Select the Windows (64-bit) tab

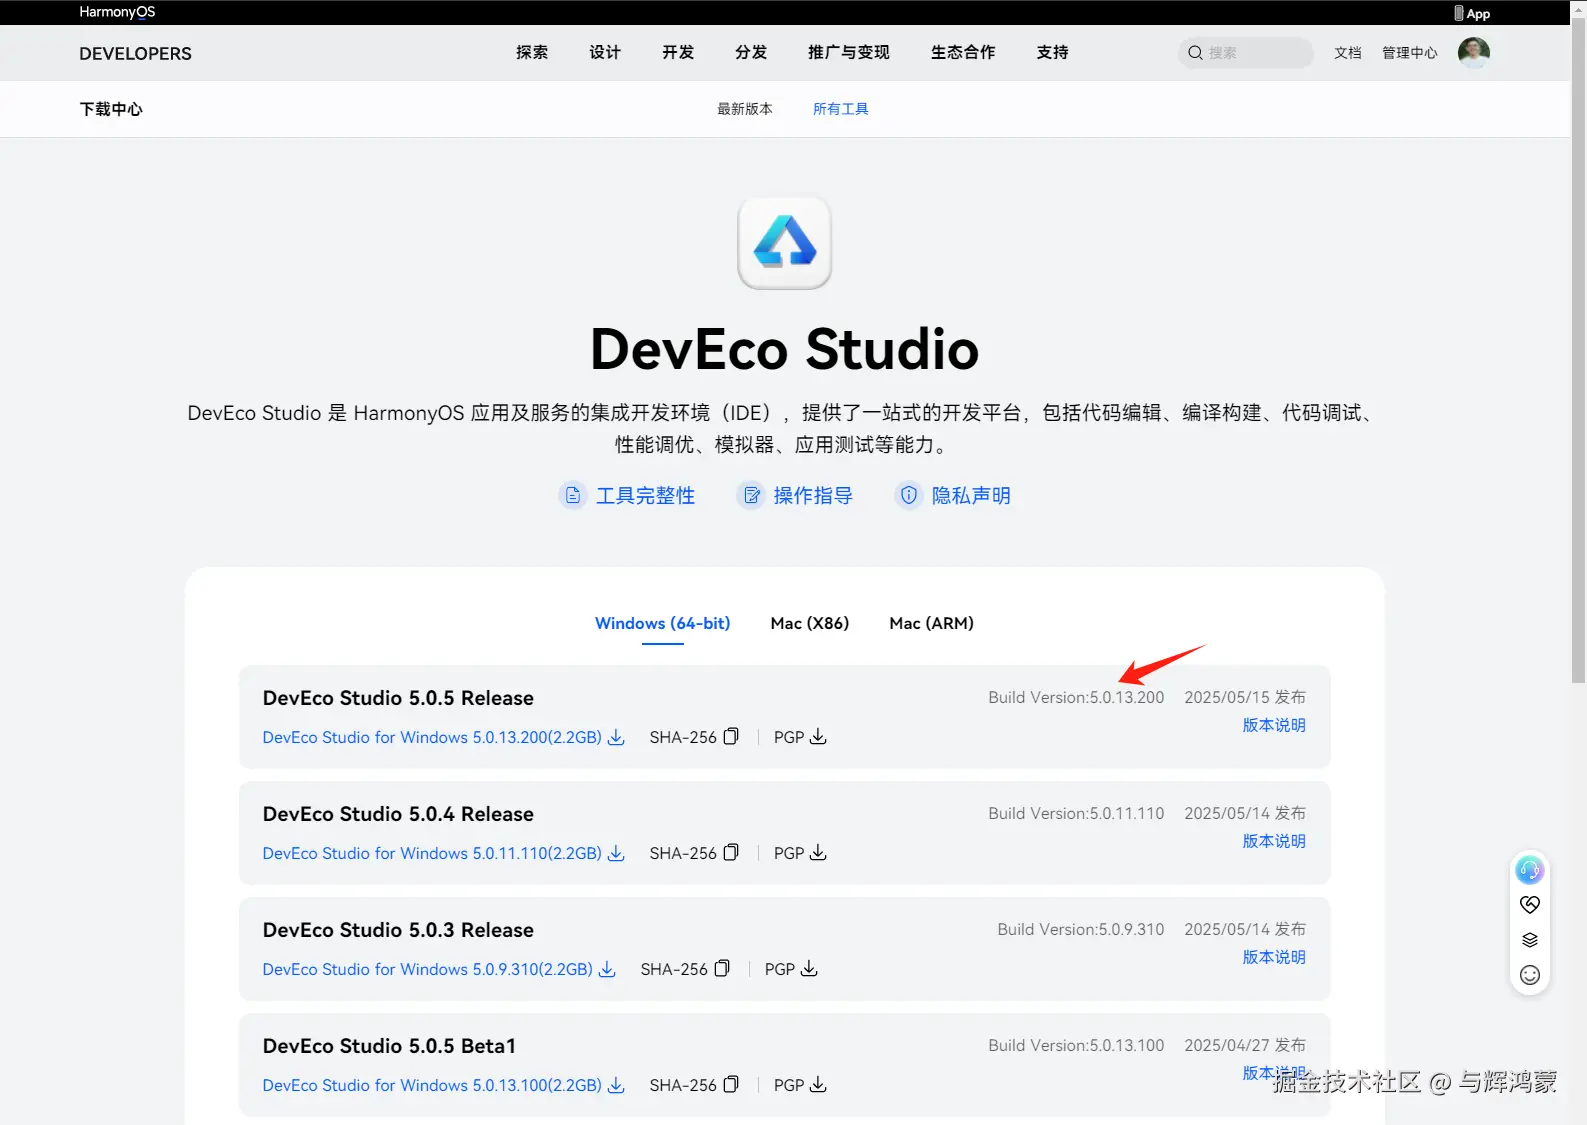[x=663, y=623]
